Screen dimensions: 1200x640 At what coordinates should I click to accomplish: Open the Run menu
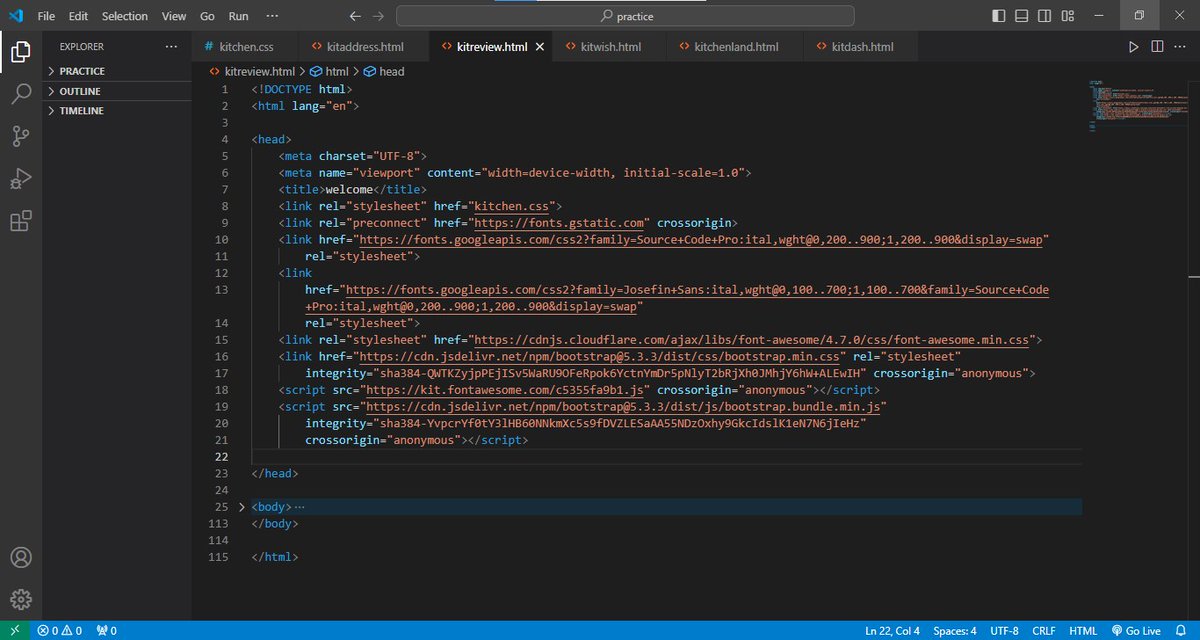click(x=238, y=16)
